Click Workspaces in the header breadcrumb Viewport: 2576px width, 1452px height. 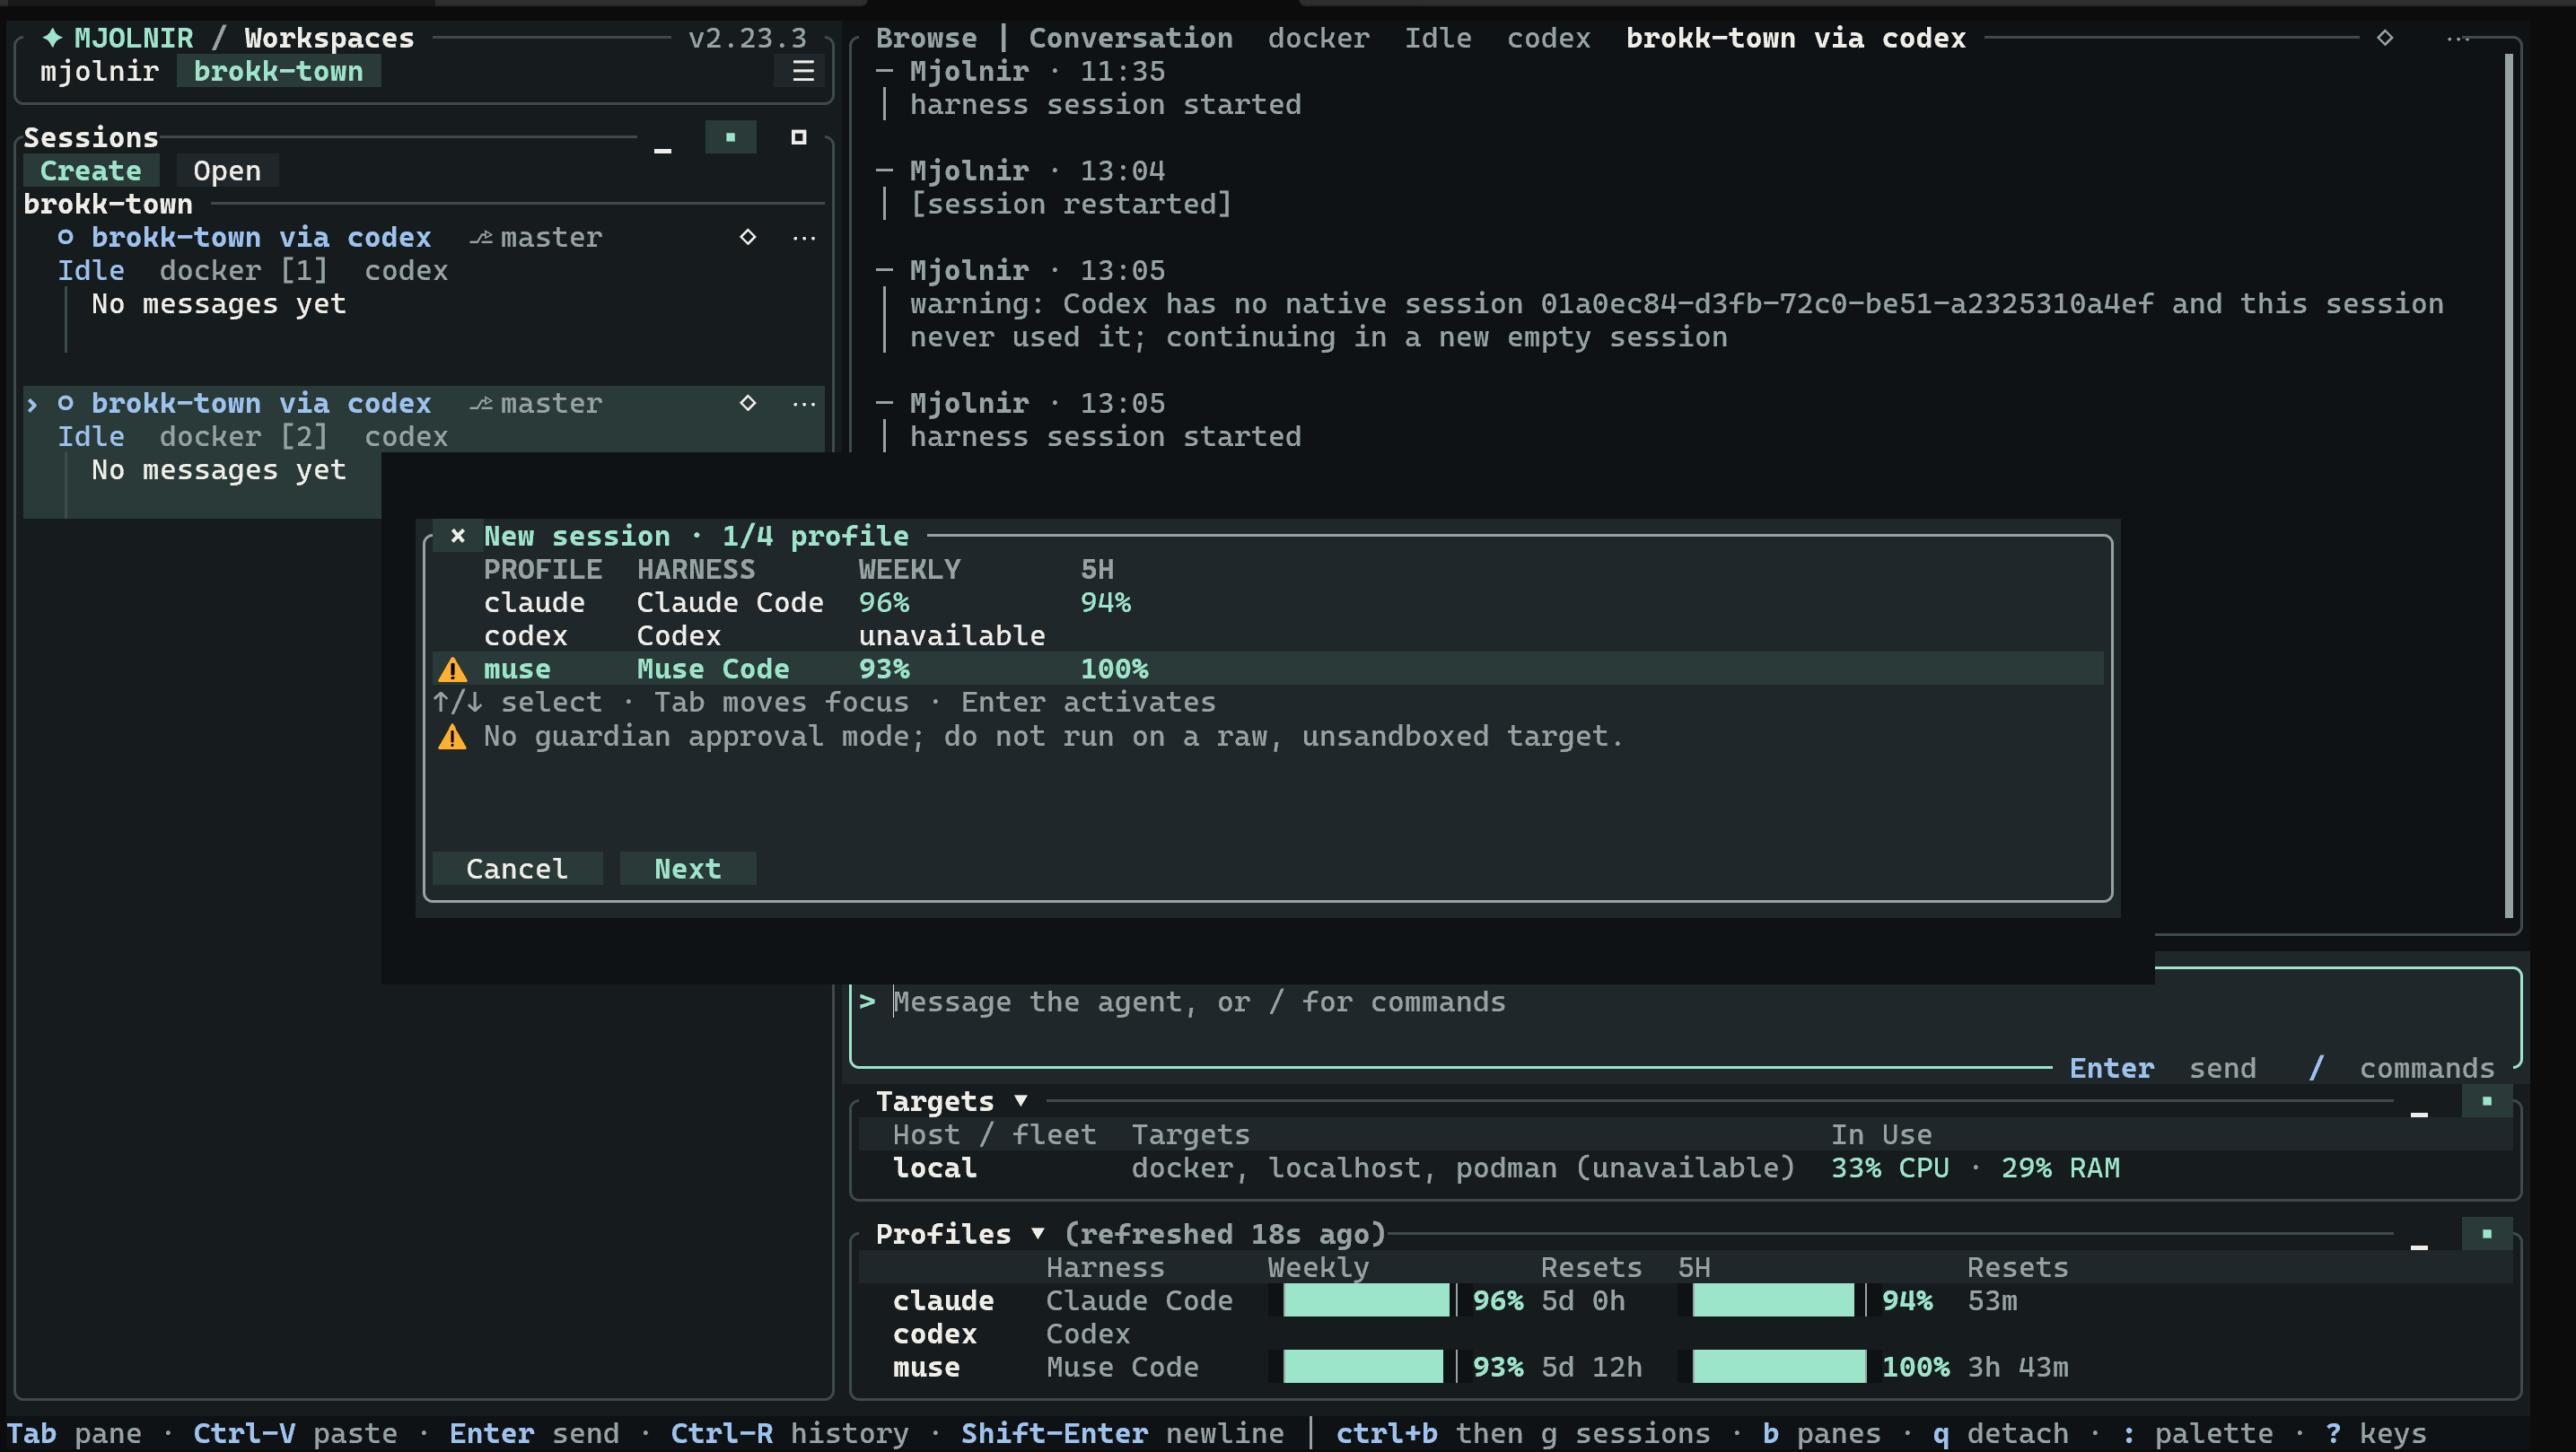pos(329,38)
